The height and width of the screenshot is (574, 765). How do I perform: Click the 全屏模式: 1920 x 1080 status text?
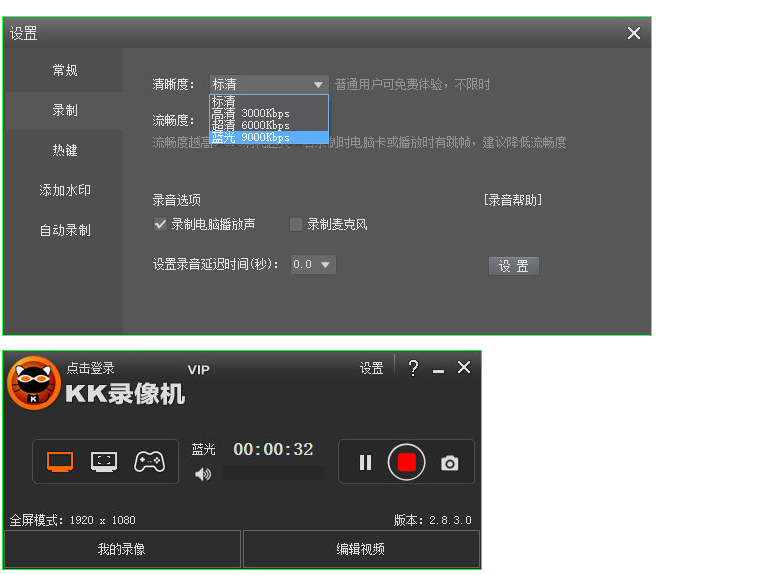pos(72,520)
